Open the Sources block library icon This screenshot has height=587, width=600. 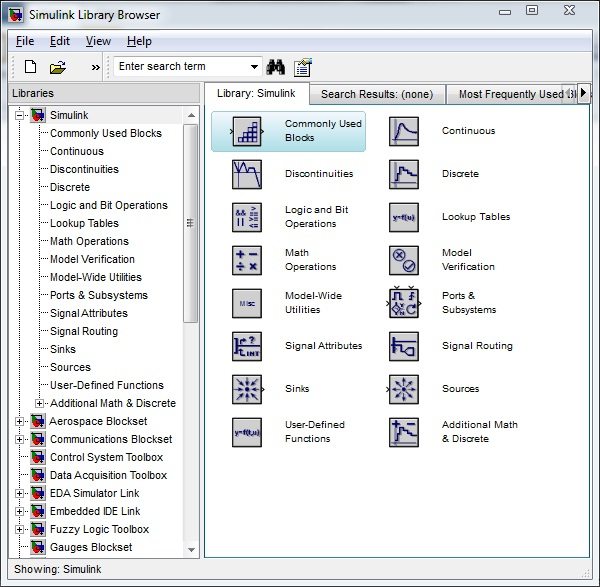point(404,389)
